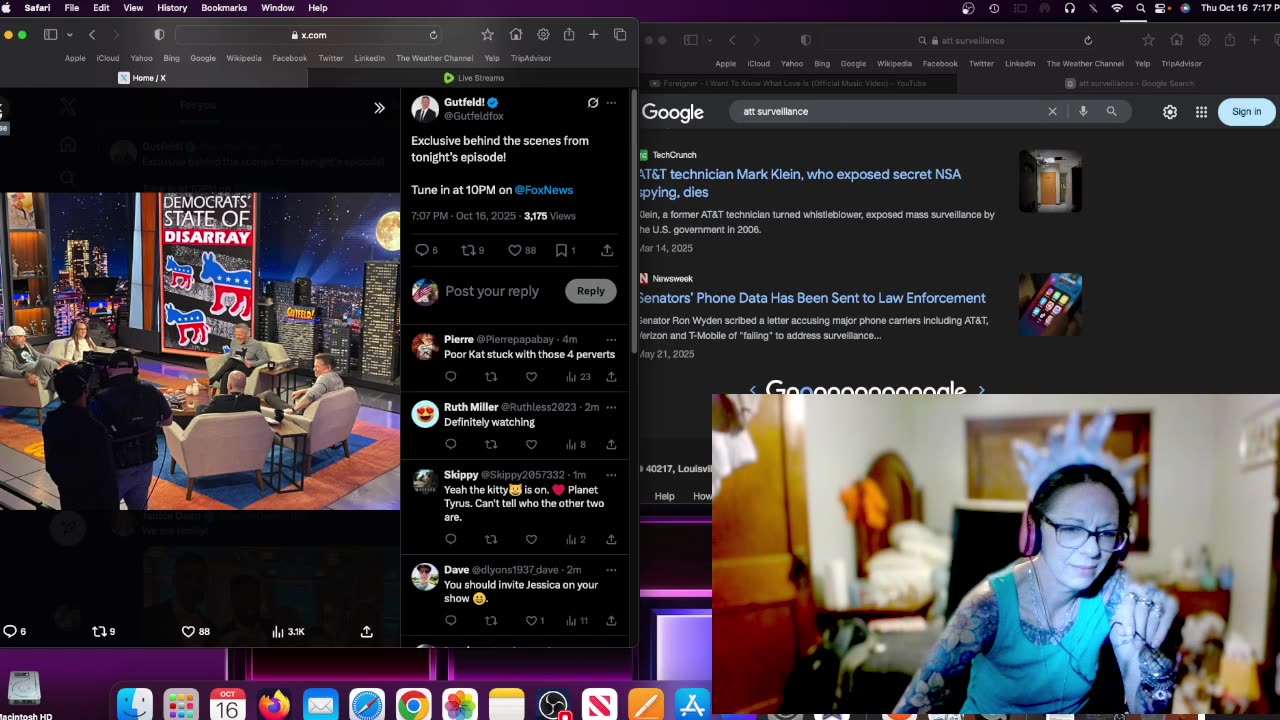The image size is (1280, 720).
Task: Open more menu on Pierre's reply
Action: [611, 339]
